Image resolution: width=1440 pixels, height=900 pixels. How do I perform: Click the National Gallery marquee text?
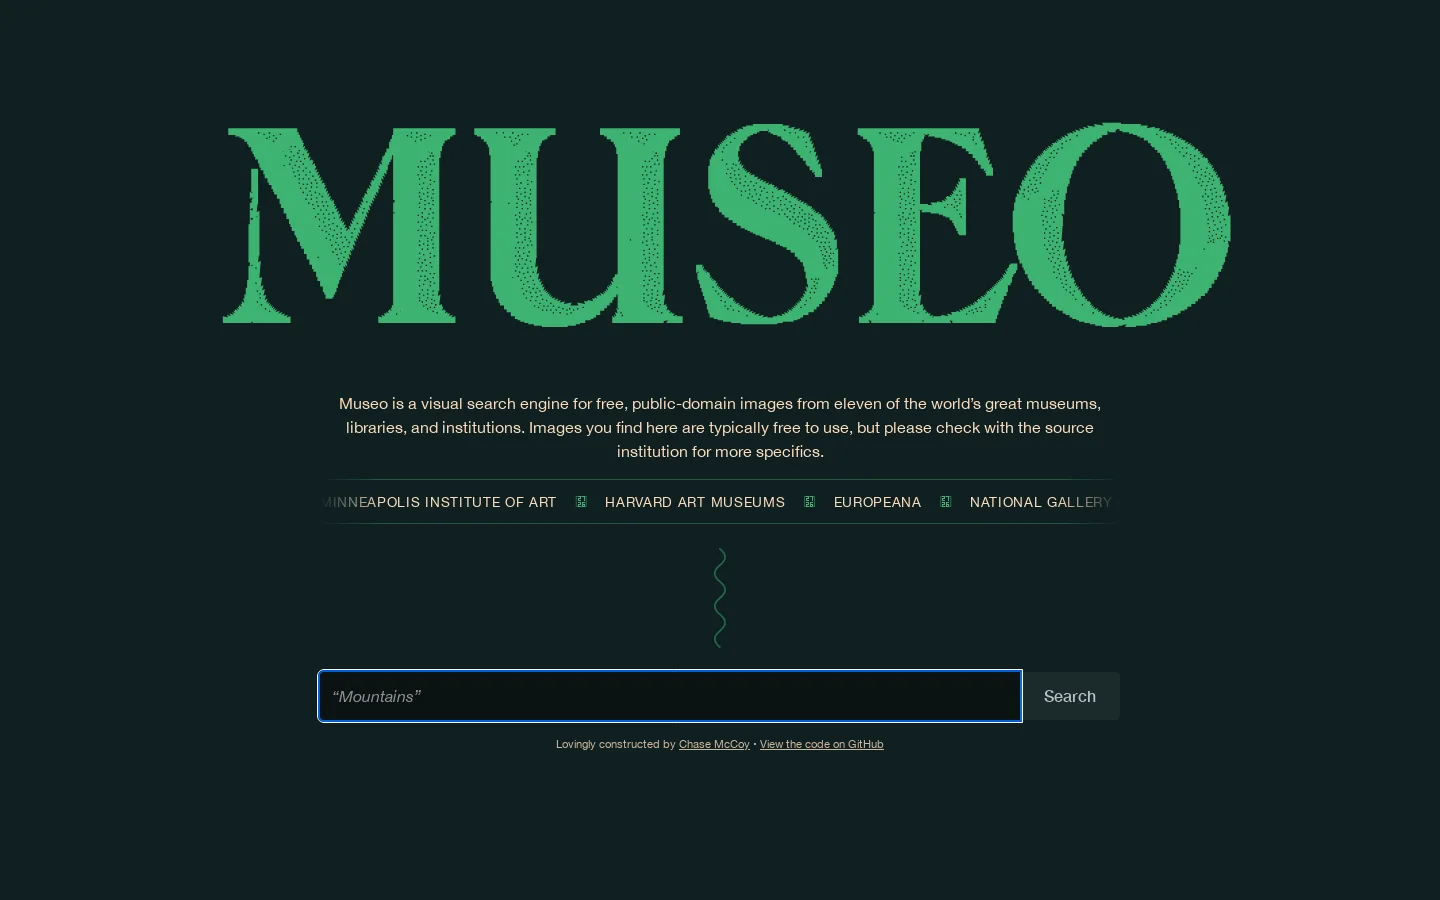coord(1040,502)
